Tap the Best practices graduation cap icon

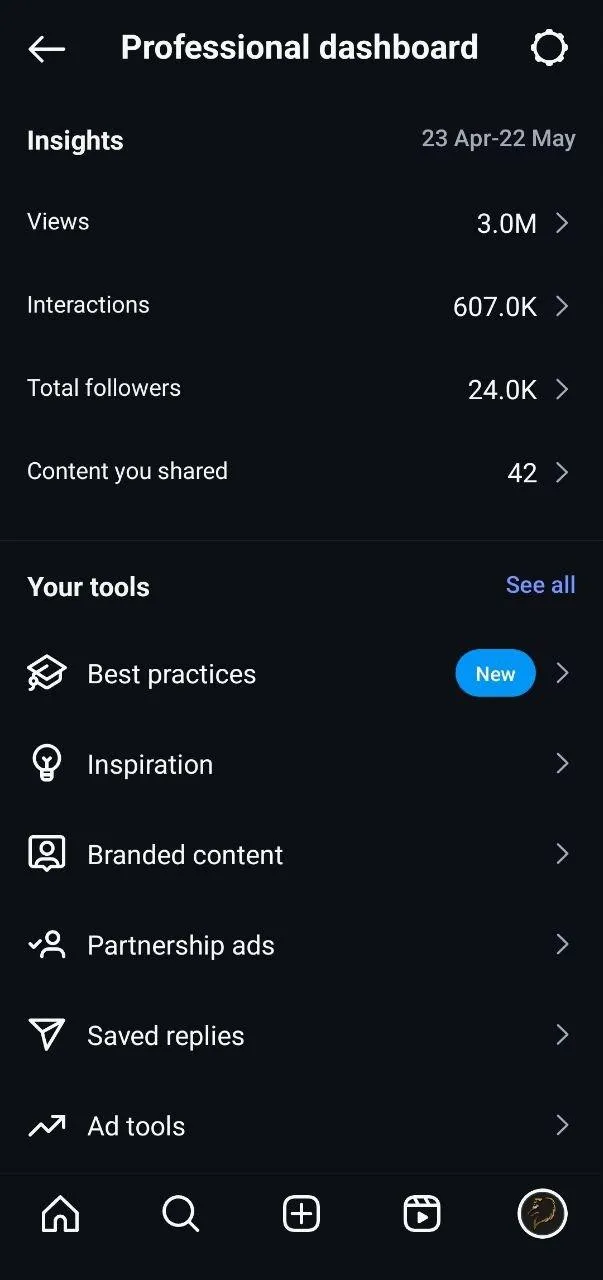click(x=47, y=674)
